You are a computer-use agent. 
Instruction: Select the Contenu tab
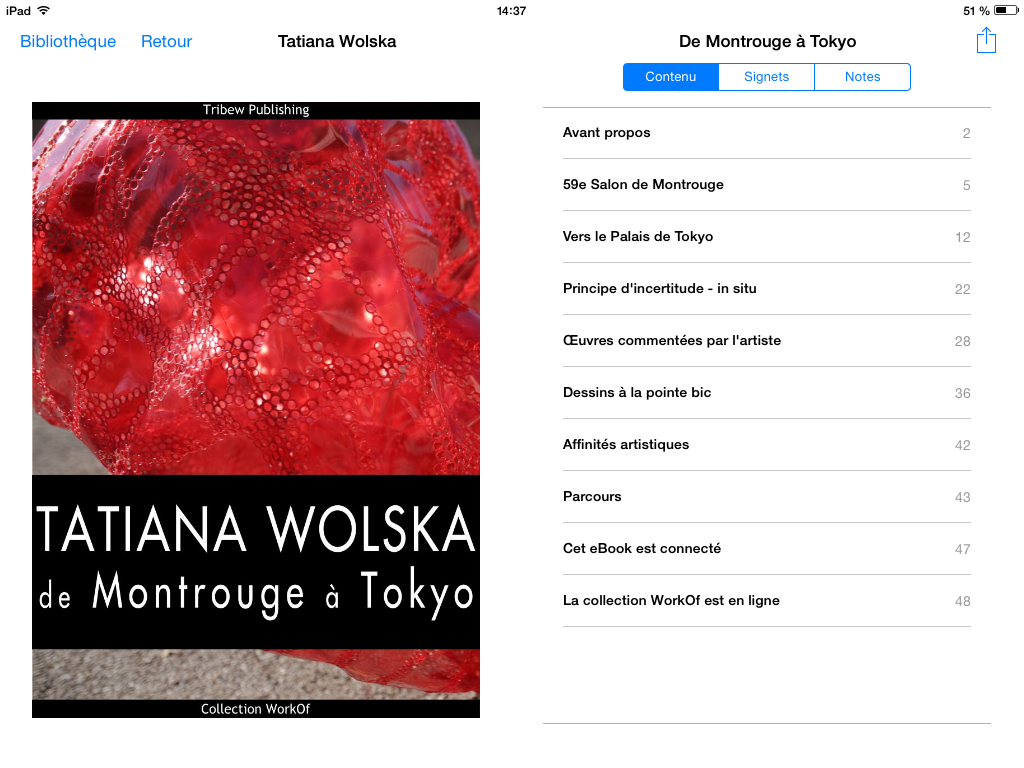[671, 77]
